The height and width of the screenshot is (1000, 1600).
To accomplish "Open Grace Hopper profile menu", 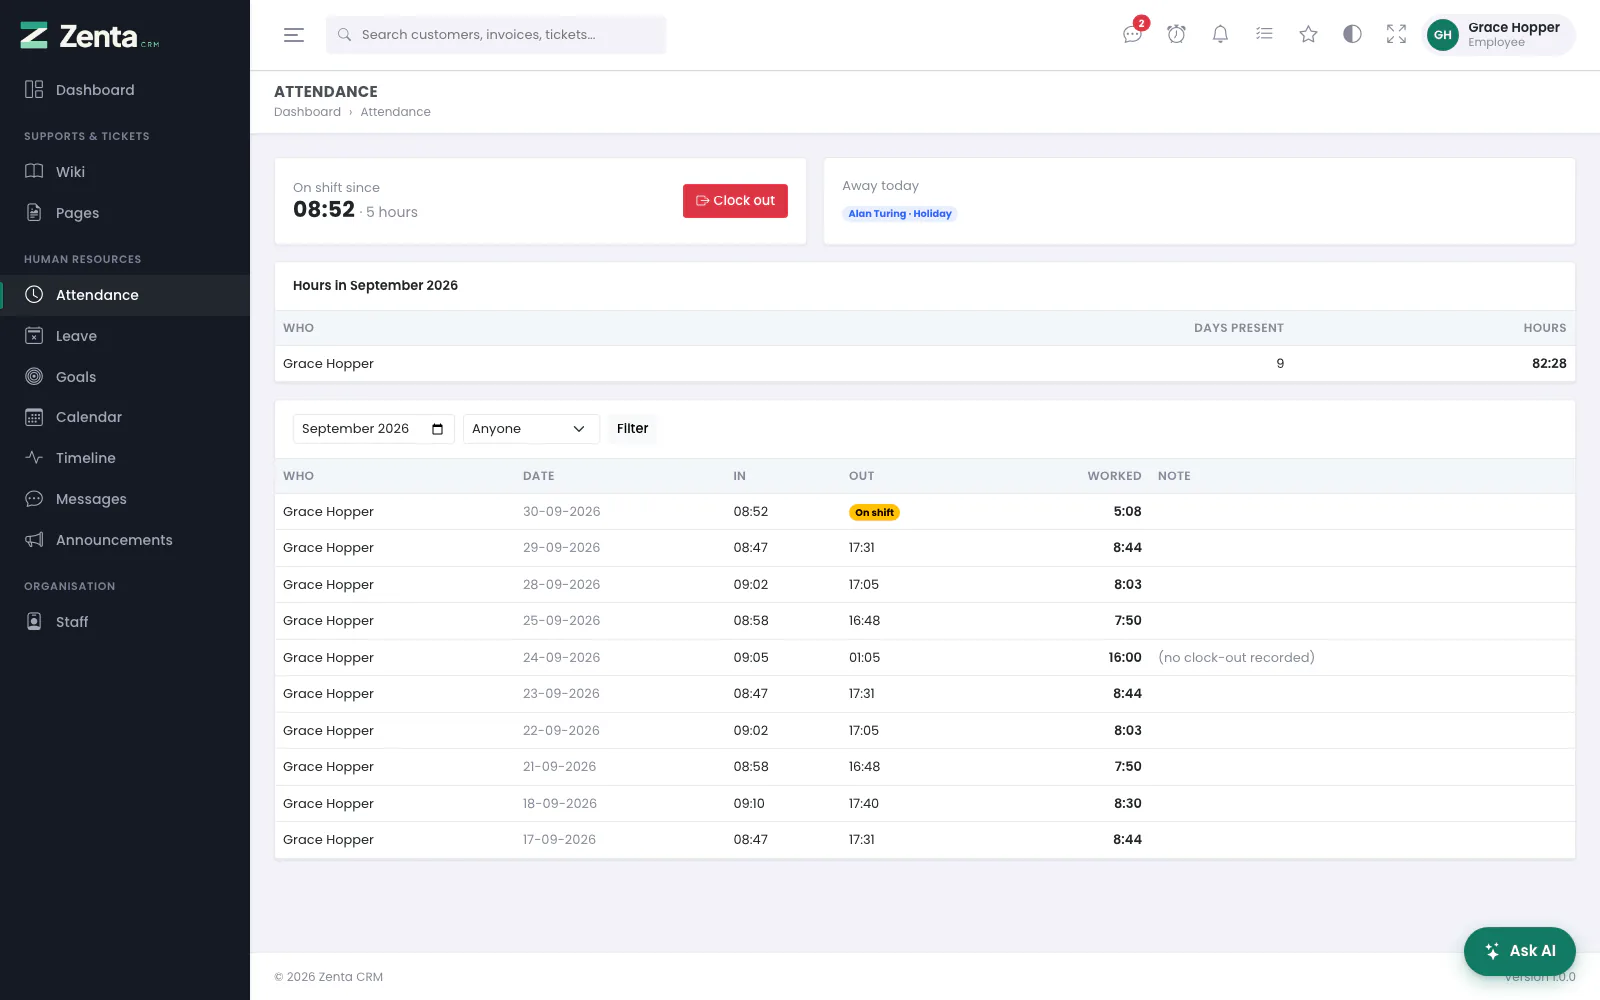I will point(1499,35).
